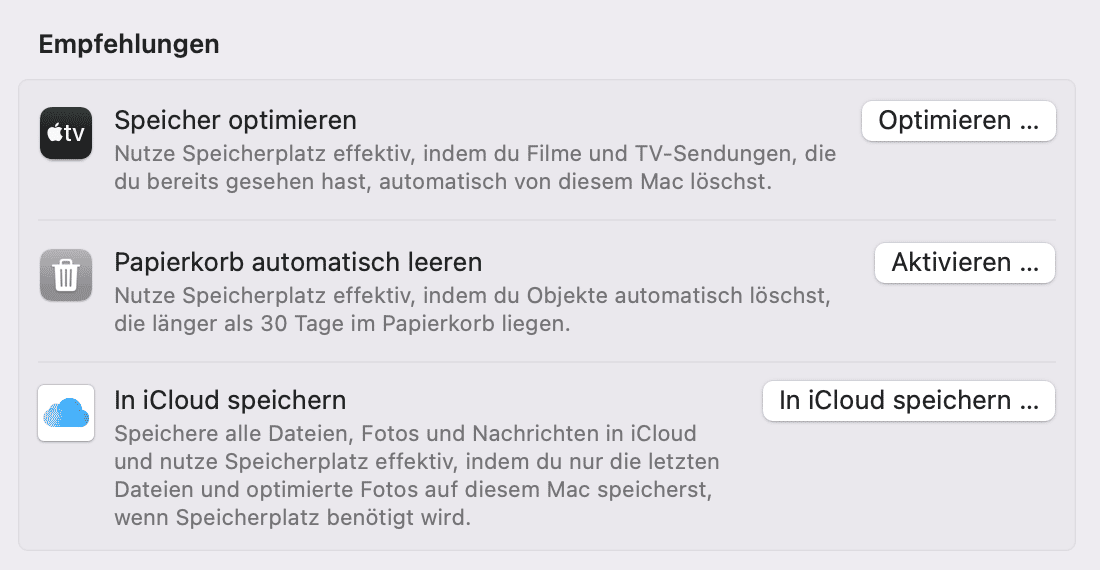
Task: Click the Empfehlungen section heading
Action: pyautogui.click(x=129, y=44)
